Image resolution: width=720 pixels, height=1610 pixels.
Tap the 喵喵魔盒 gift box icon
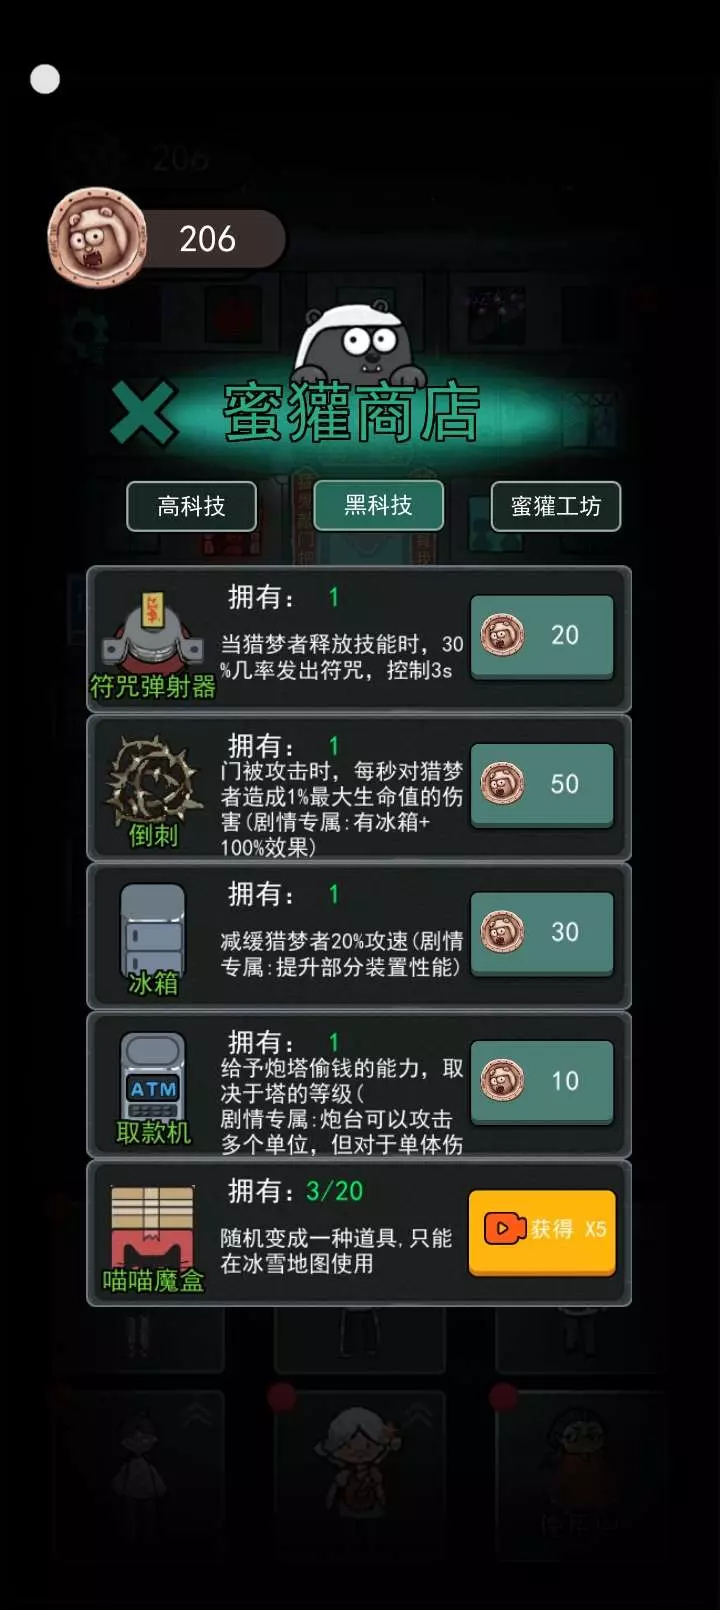152,1228
